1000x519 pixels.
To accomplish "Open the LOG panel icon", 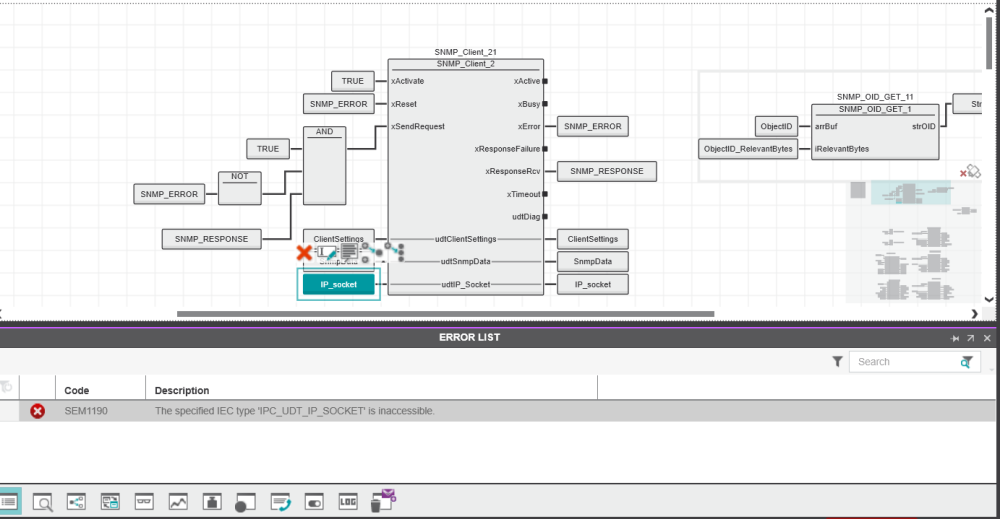I will click(348, 502).
